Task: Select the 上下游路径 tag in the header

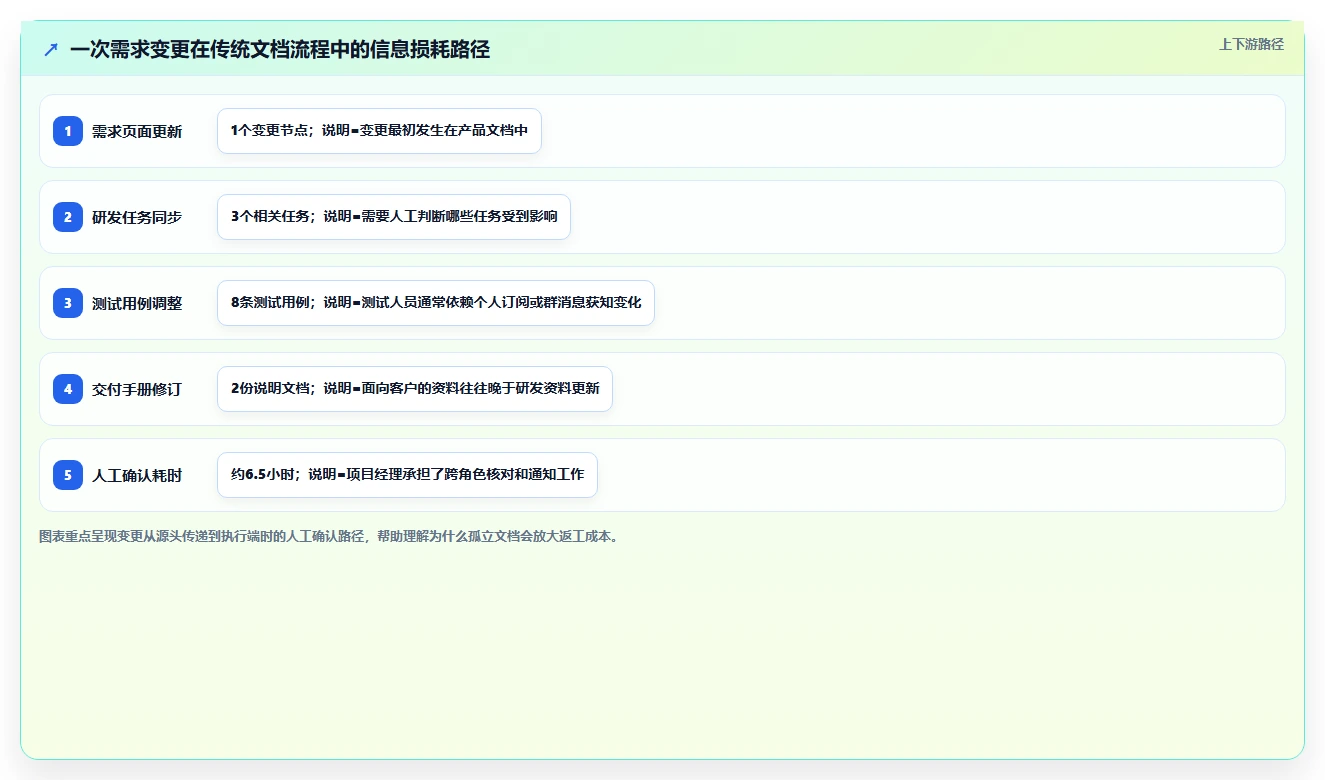Action: pyautogui.click(x=1251, y=44)
